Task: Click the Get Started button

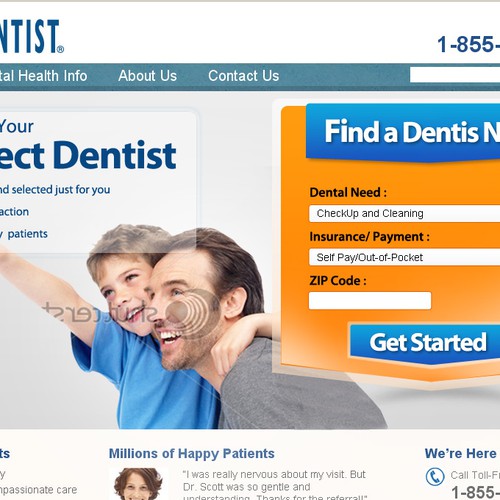Action: click(425, 343)
